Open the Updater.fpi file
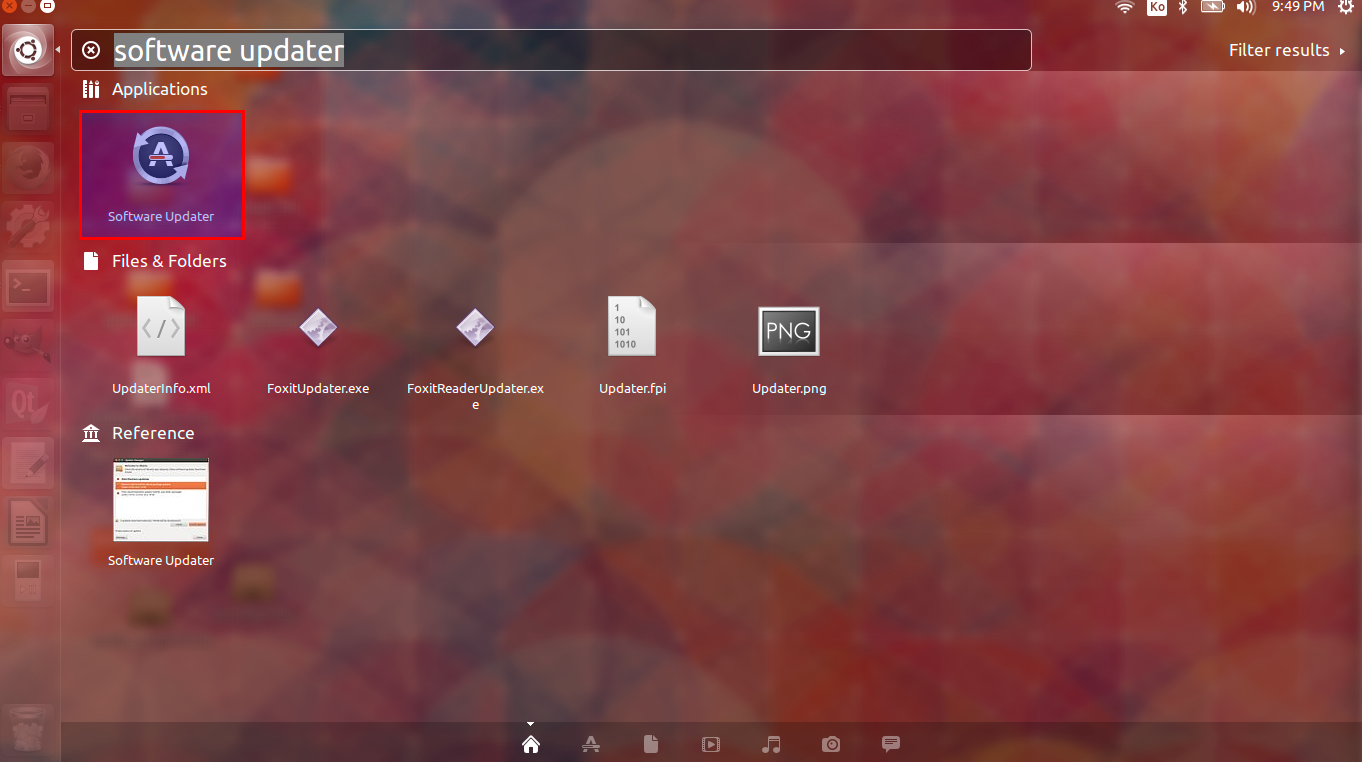Screen dimensions: 1362x762 [x=632, y=327]
